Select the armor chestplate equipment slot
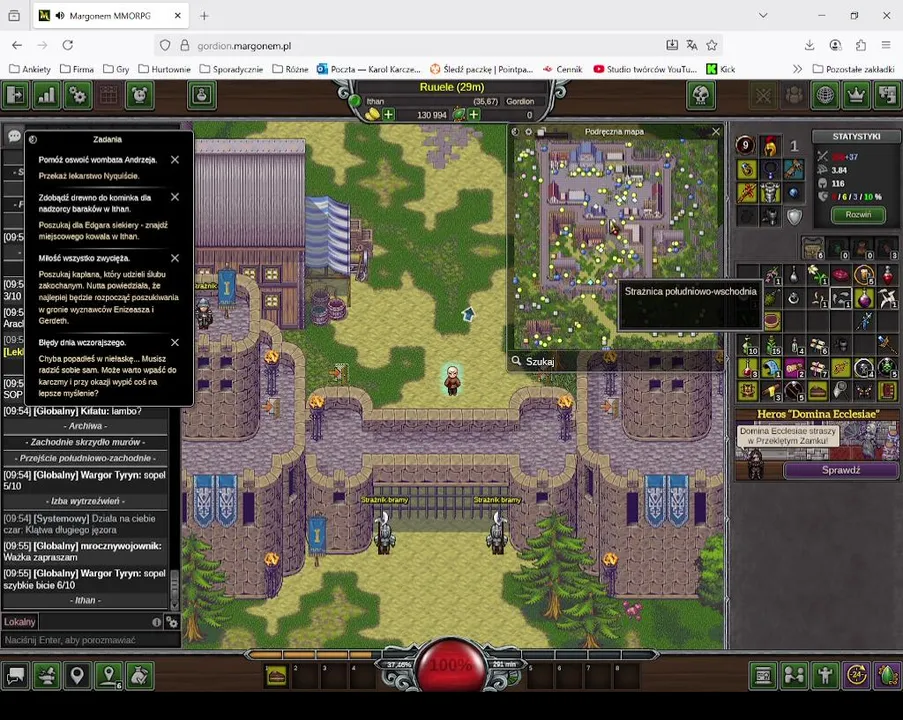This screenshot has width=903, height=720. tap(770, 193)
